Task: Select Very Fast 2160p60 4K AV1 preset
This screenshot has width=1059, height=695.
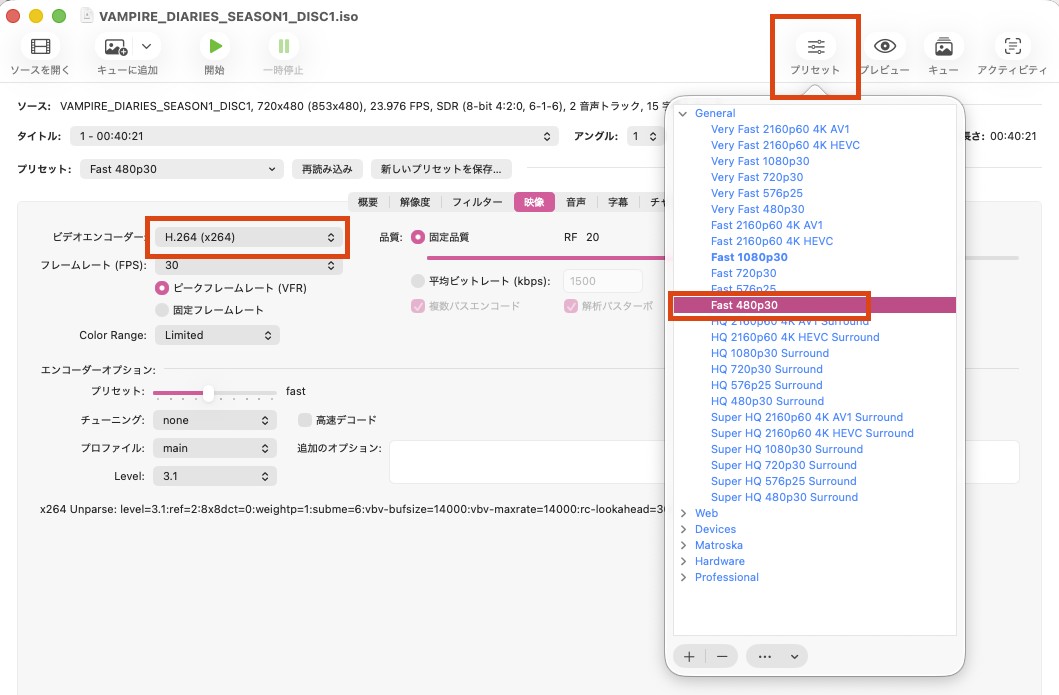Action: [780, 129]
